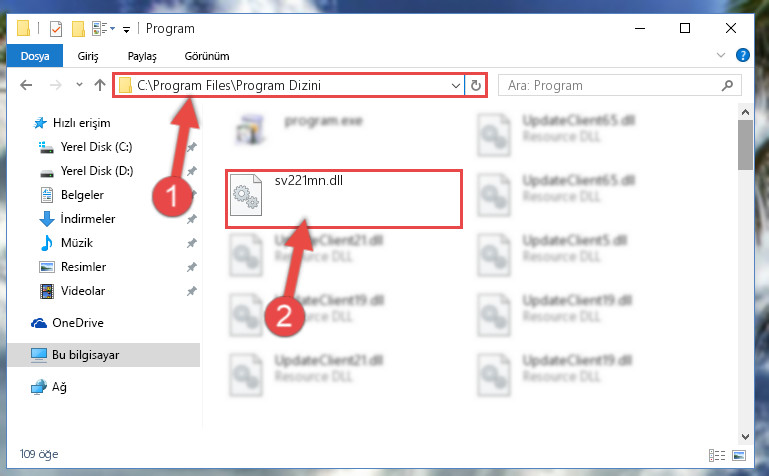Unpin Belgeler using its pin icon

coord(192,195)
